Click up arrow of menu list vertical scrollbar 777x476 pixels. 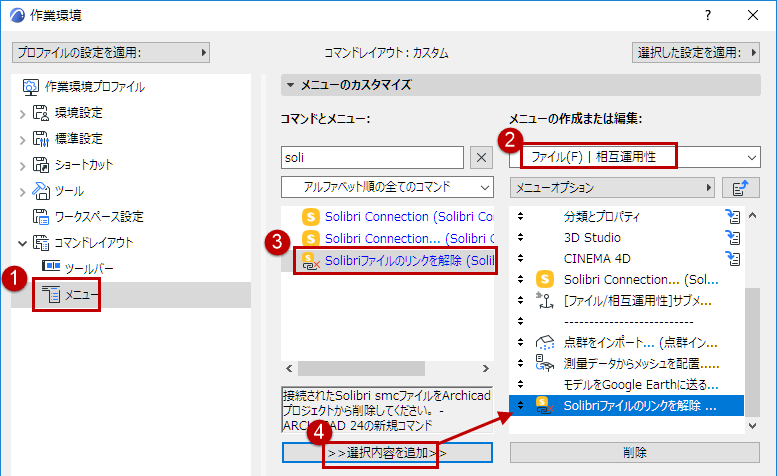pos(753,215)
